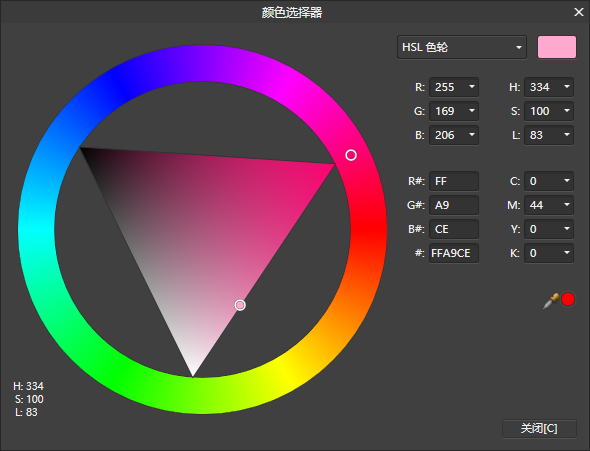The image size is (590, 451).
Task: Click the hex field showing FFA9CE
Action: 454,253
